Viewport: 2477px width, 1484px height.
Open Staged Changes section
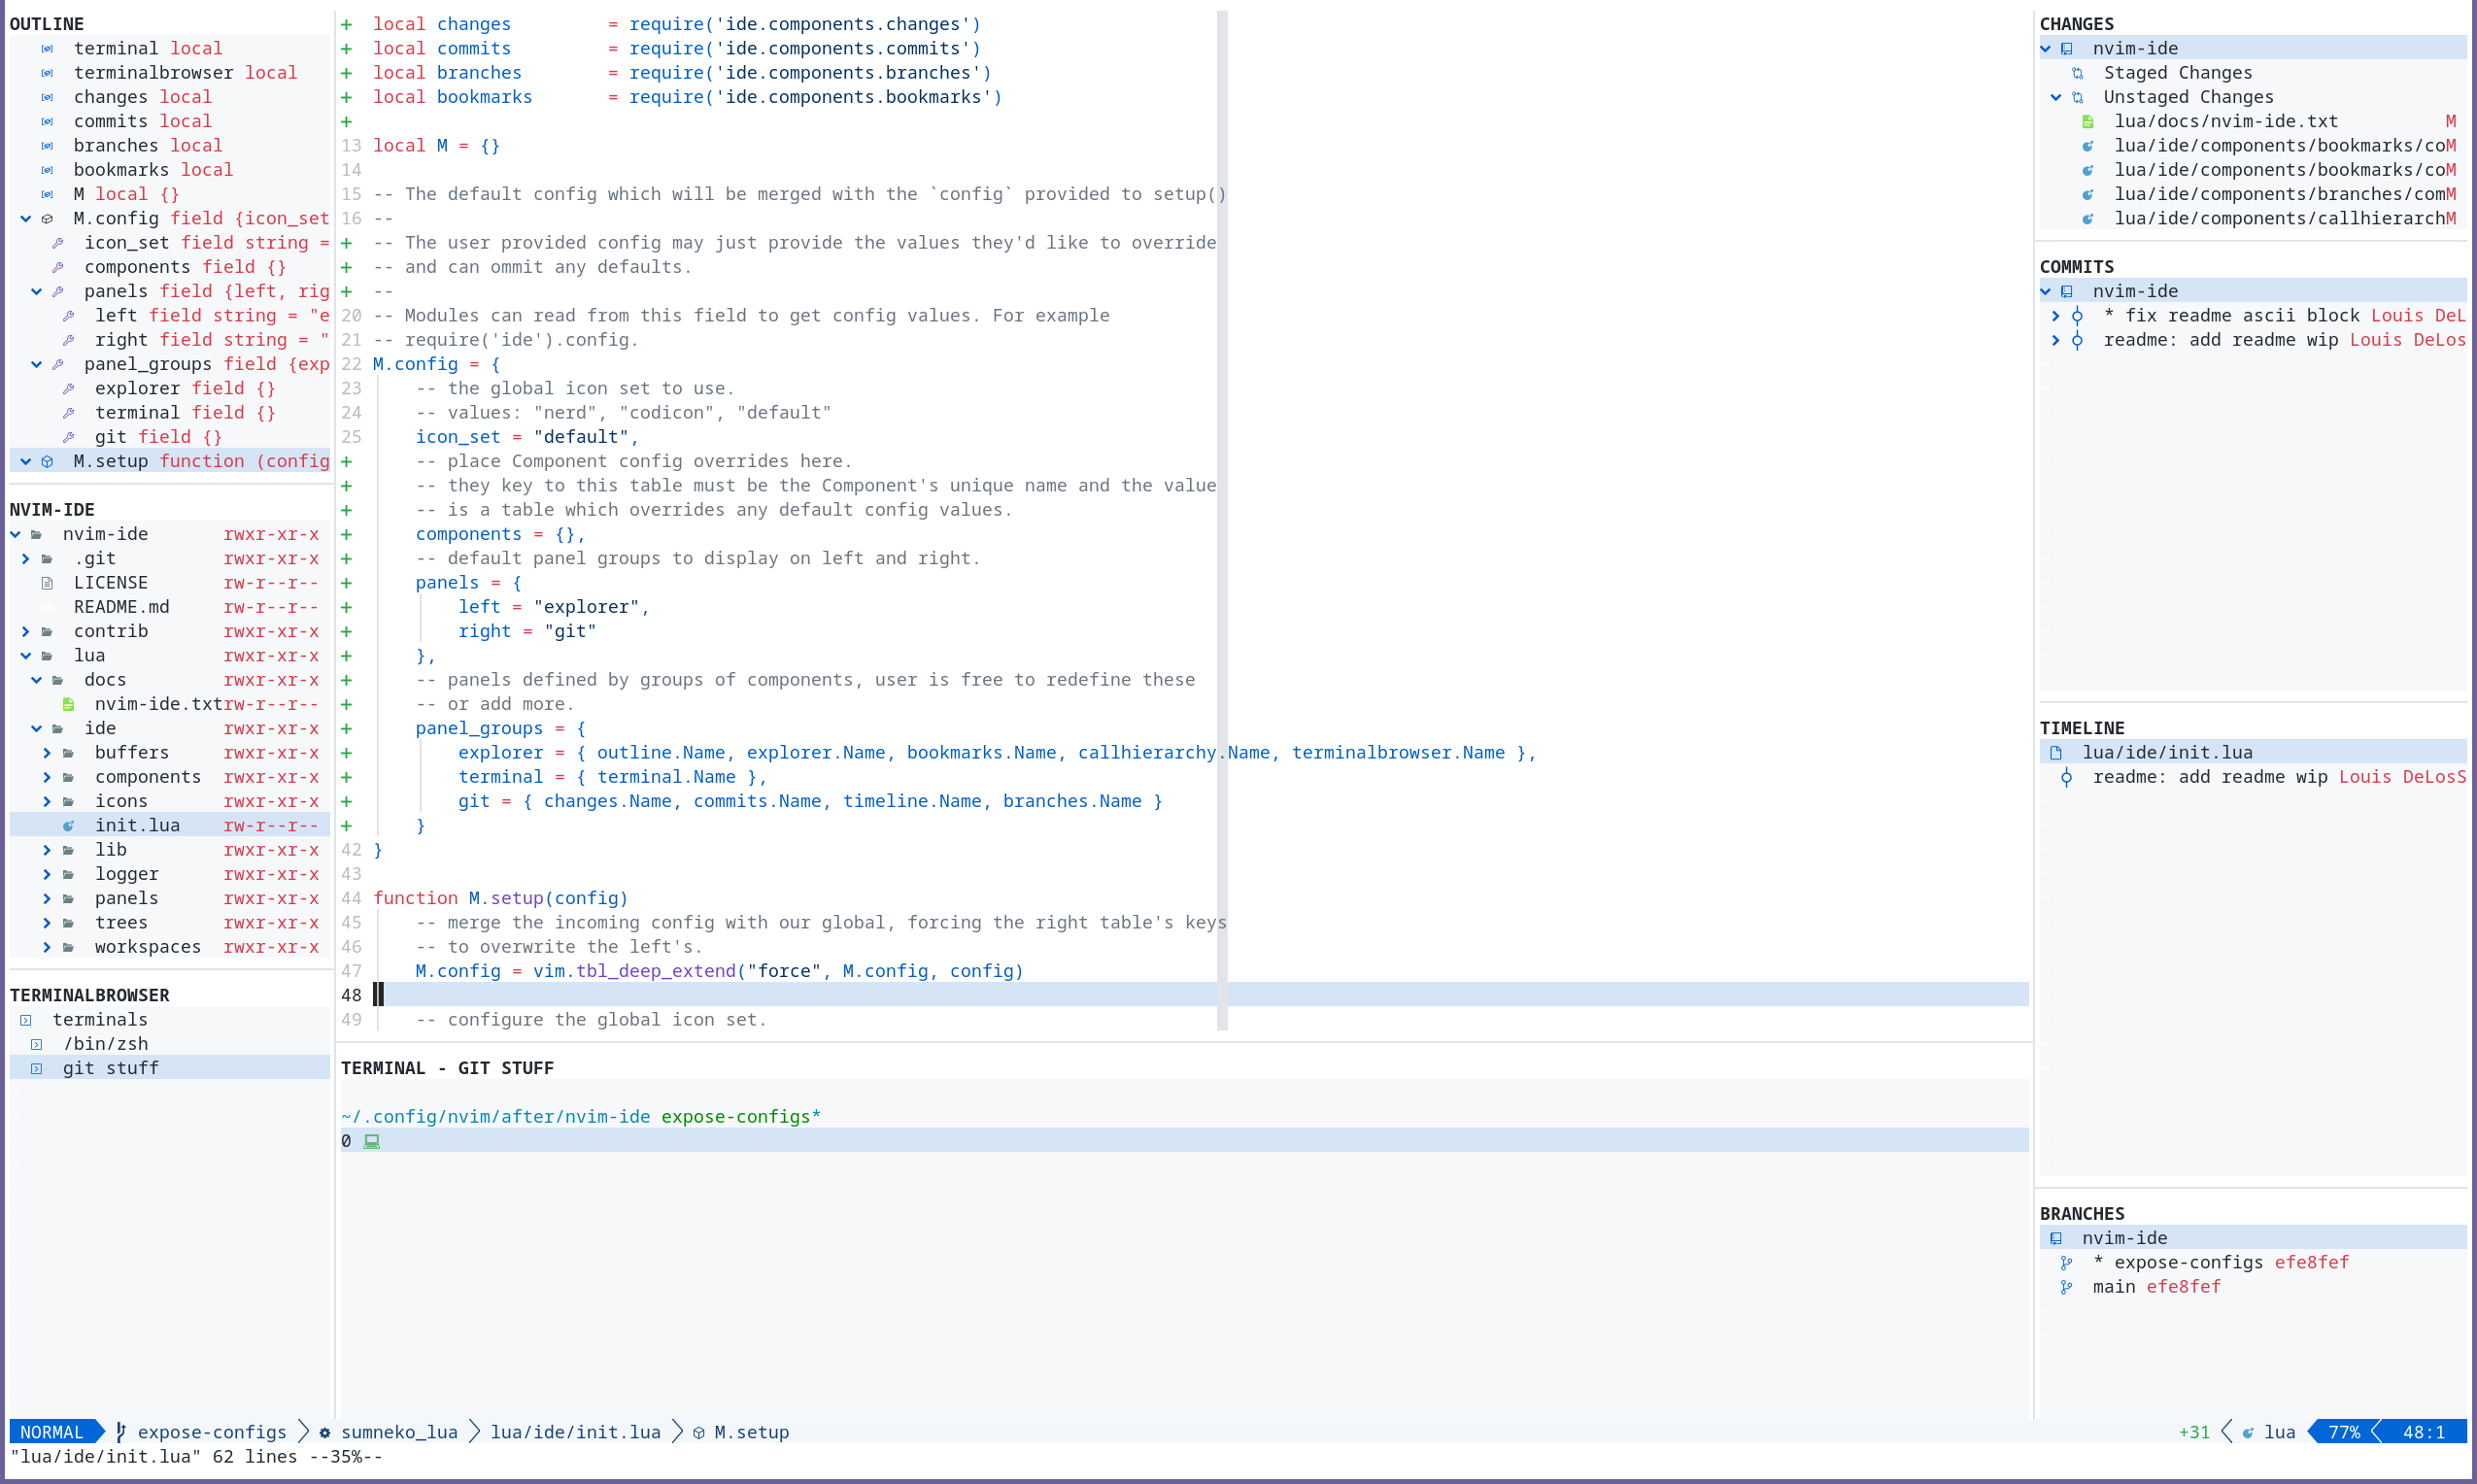point(2177,73)
